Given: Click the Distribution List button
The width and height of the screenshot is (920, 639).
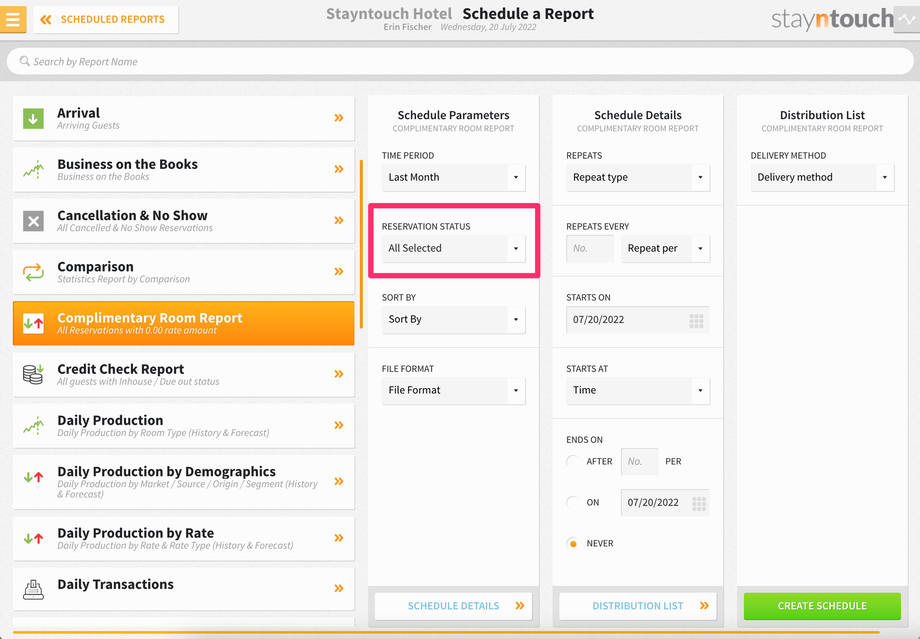Looking at the screenshot, I should click(638, 606).
